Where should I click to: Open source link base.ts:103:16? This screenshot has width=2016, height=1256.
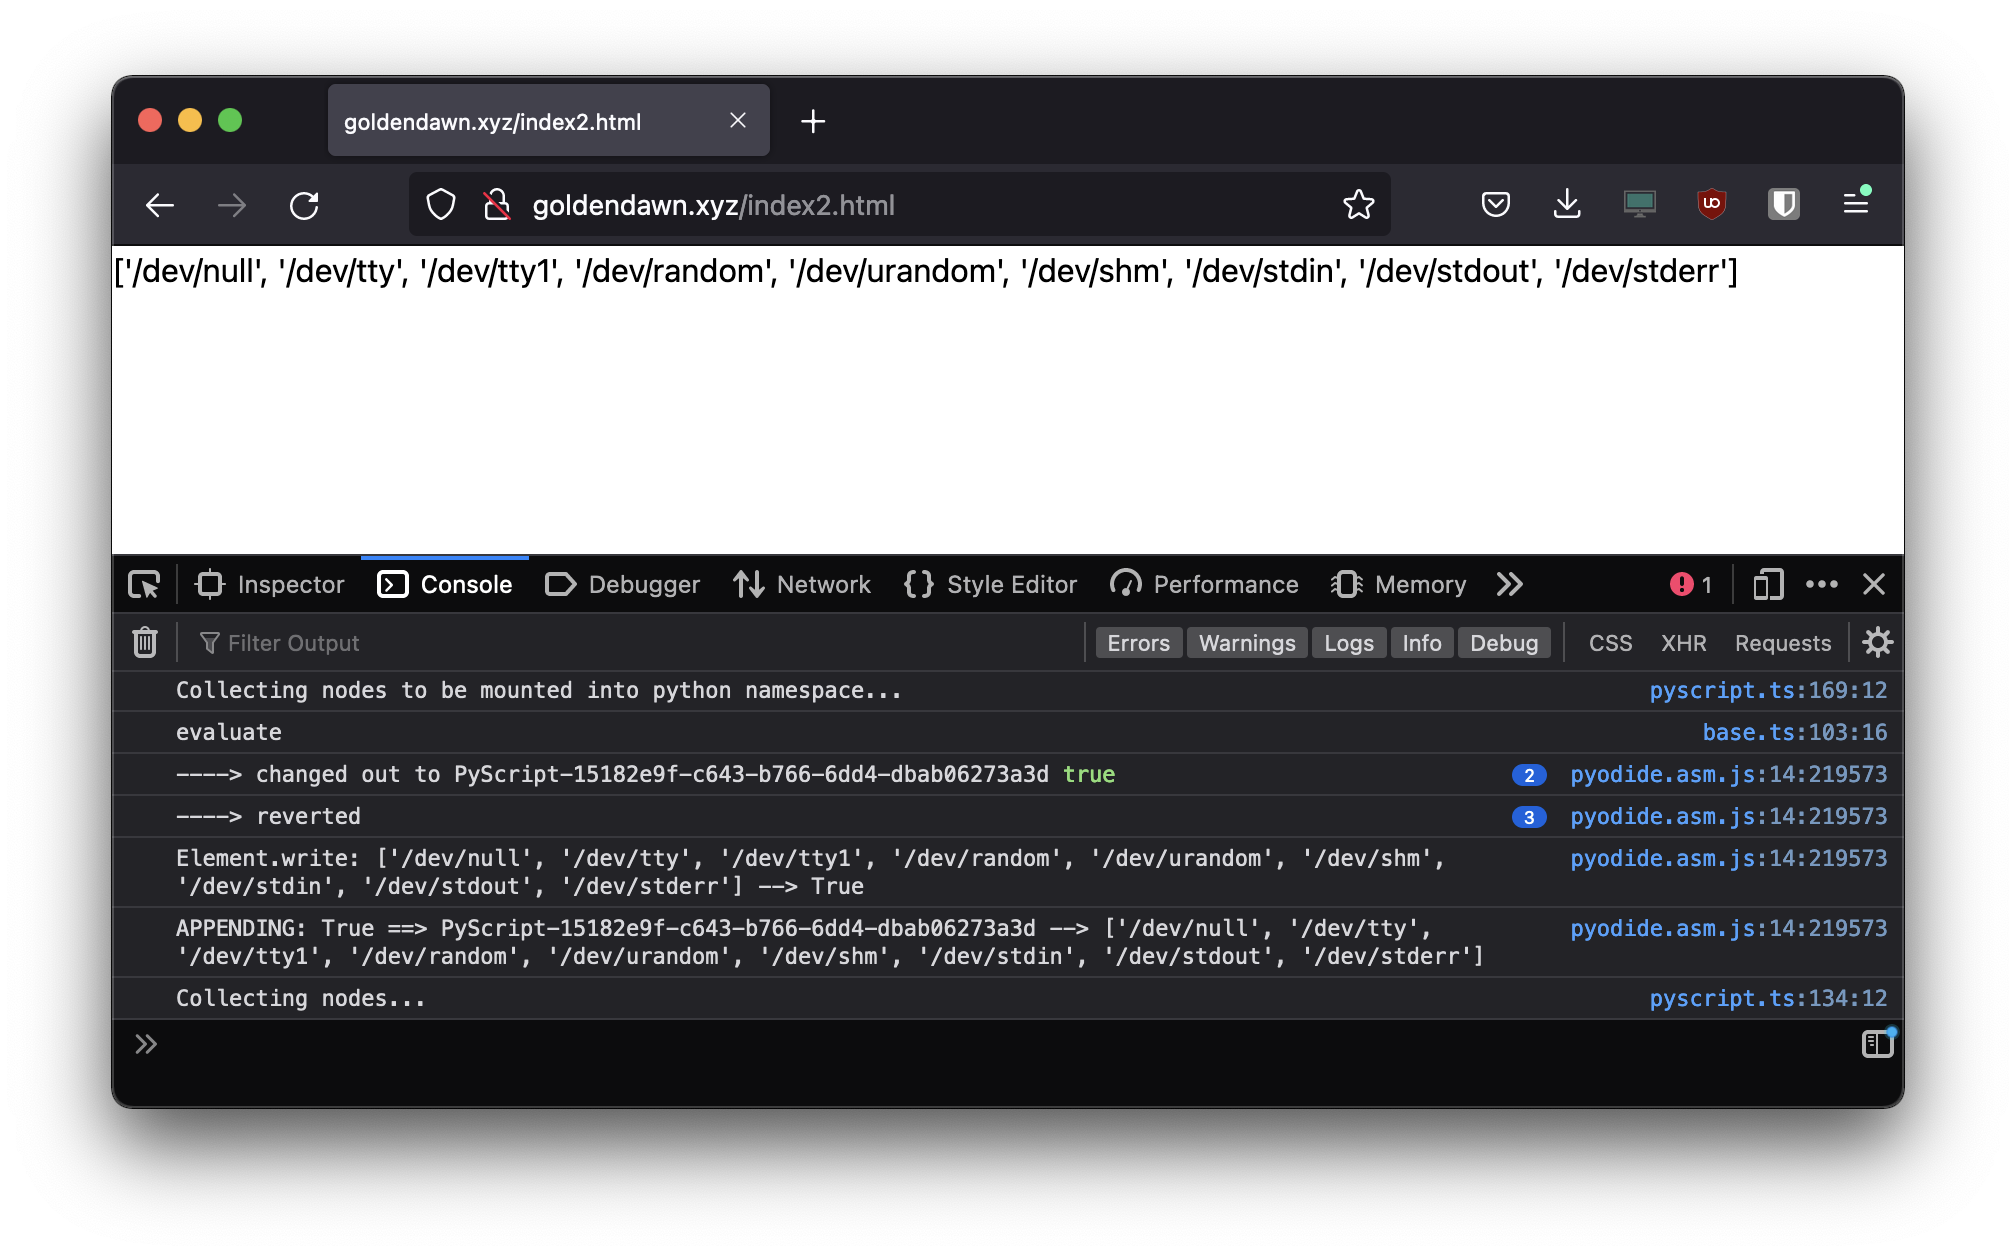coord(1795,732)
